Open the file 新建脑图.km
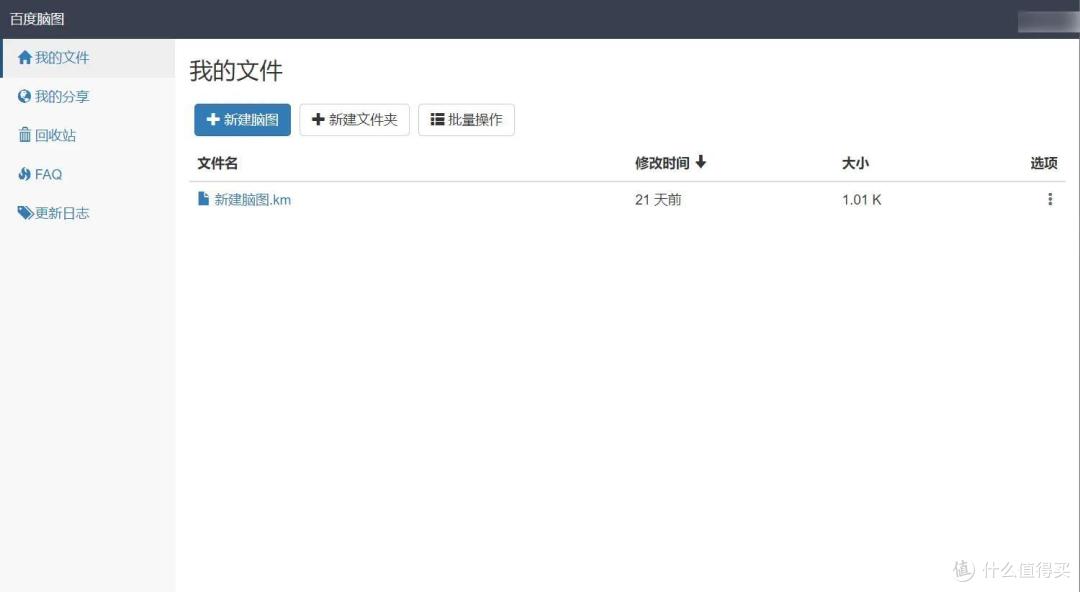 [252, 200]
